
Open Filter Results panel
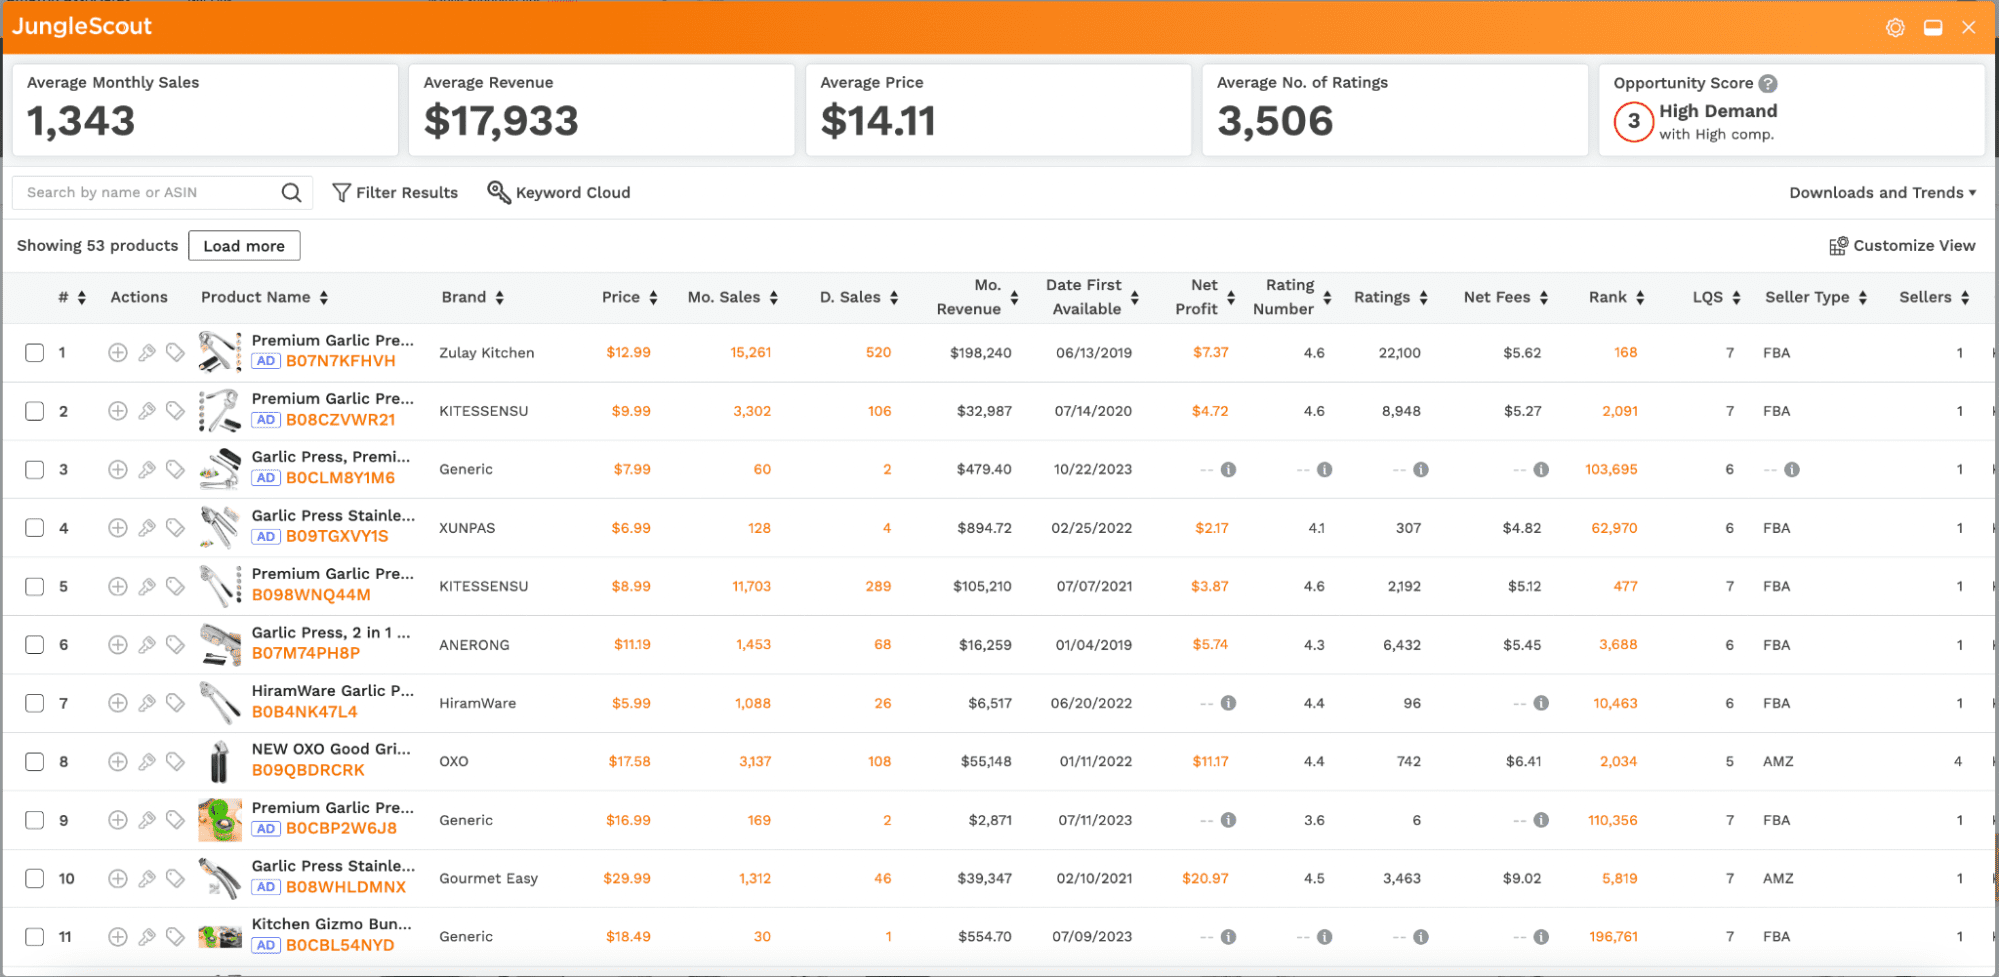[395, 193]
